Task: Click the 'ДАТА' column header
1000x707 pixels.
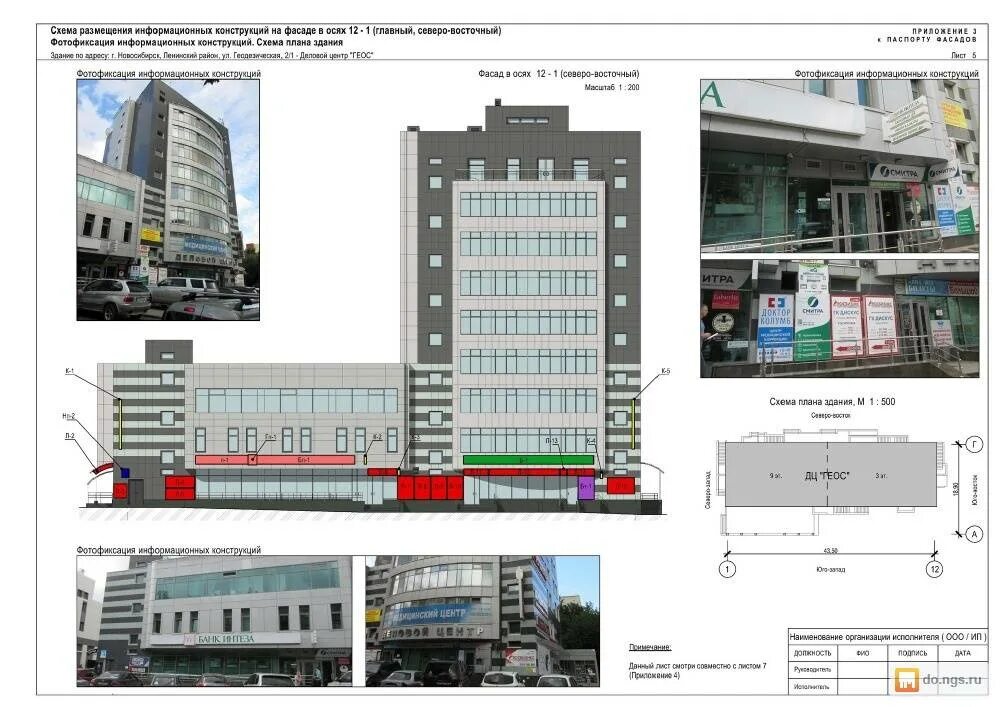Action: (962, 653)
